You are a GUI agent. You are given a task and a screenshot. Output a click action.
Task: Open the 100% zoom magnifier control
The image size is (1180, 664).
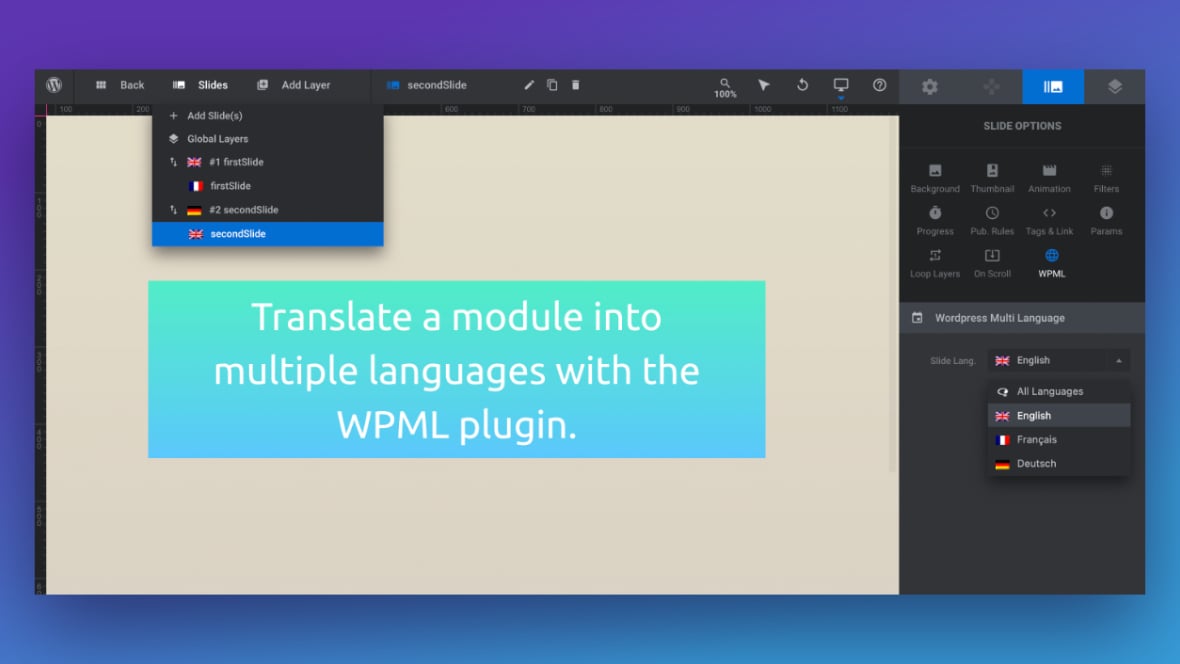click(725, 88)
